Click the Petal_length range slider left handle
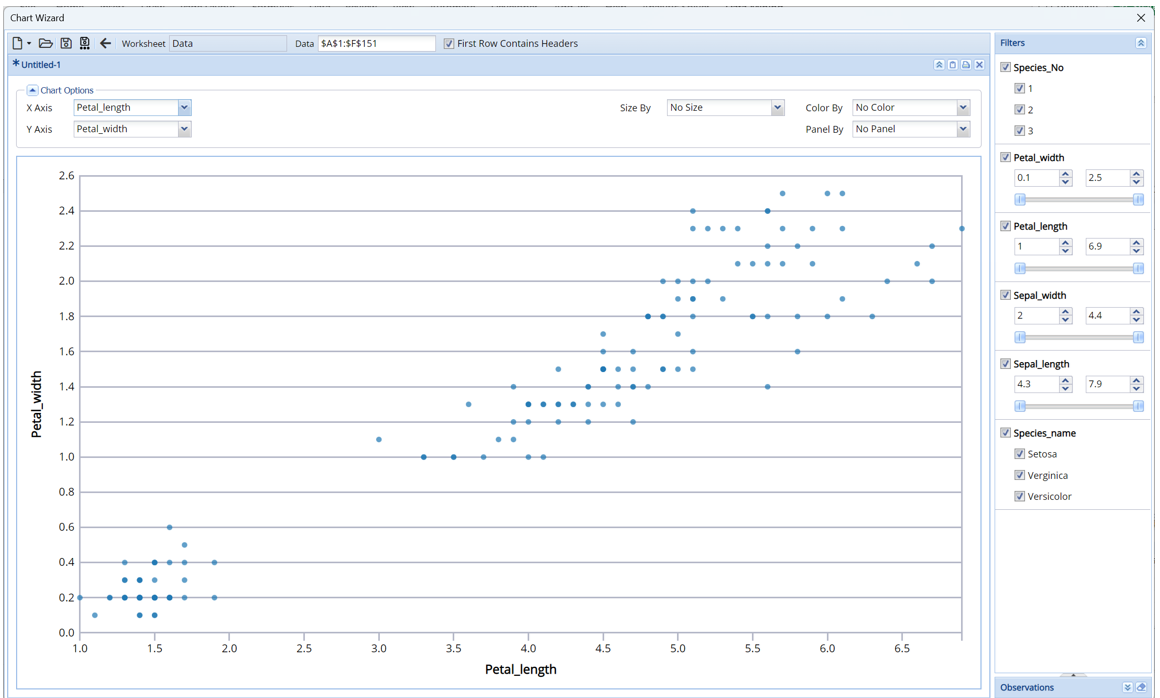Image resolution: width=1160 pixels, height=698 pixels. [x=1020, y=268]
